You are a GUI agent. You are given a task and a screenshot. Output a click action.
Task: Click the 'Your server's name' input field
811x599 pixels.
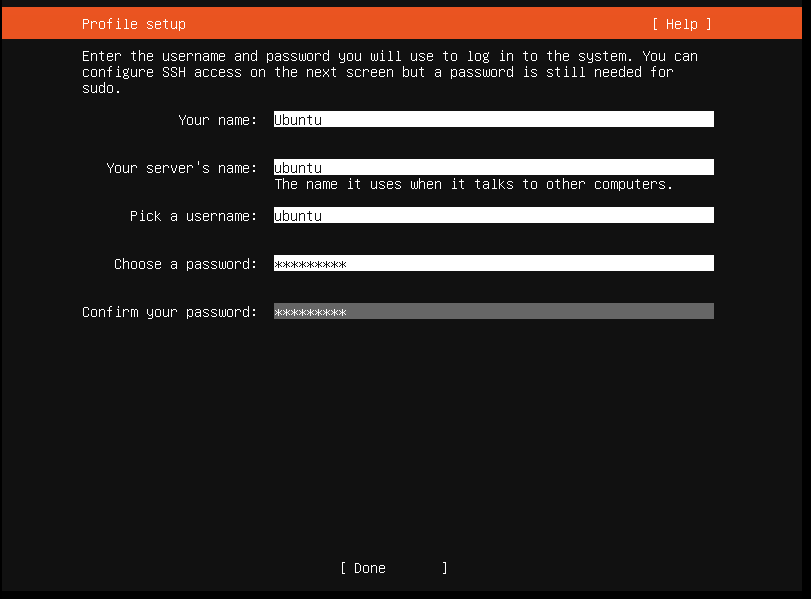[x=493, y=167]
